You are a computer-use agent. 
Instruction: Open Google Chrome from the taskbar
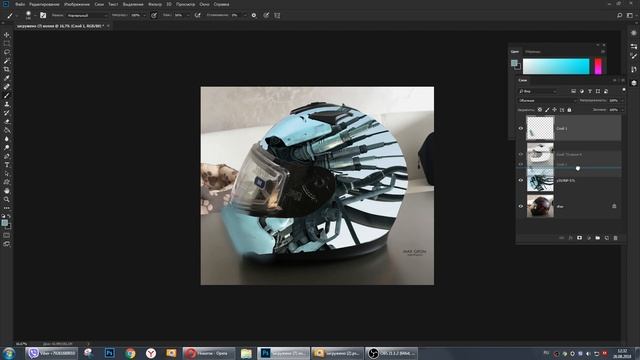point(130,353)
